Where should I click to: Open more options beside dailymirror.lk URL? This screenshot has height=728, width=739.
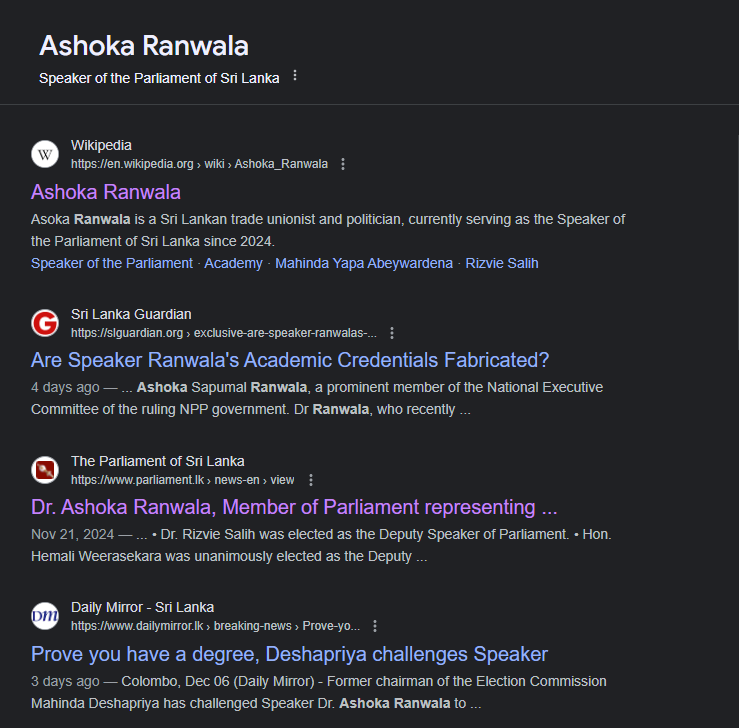pos(375,626)
